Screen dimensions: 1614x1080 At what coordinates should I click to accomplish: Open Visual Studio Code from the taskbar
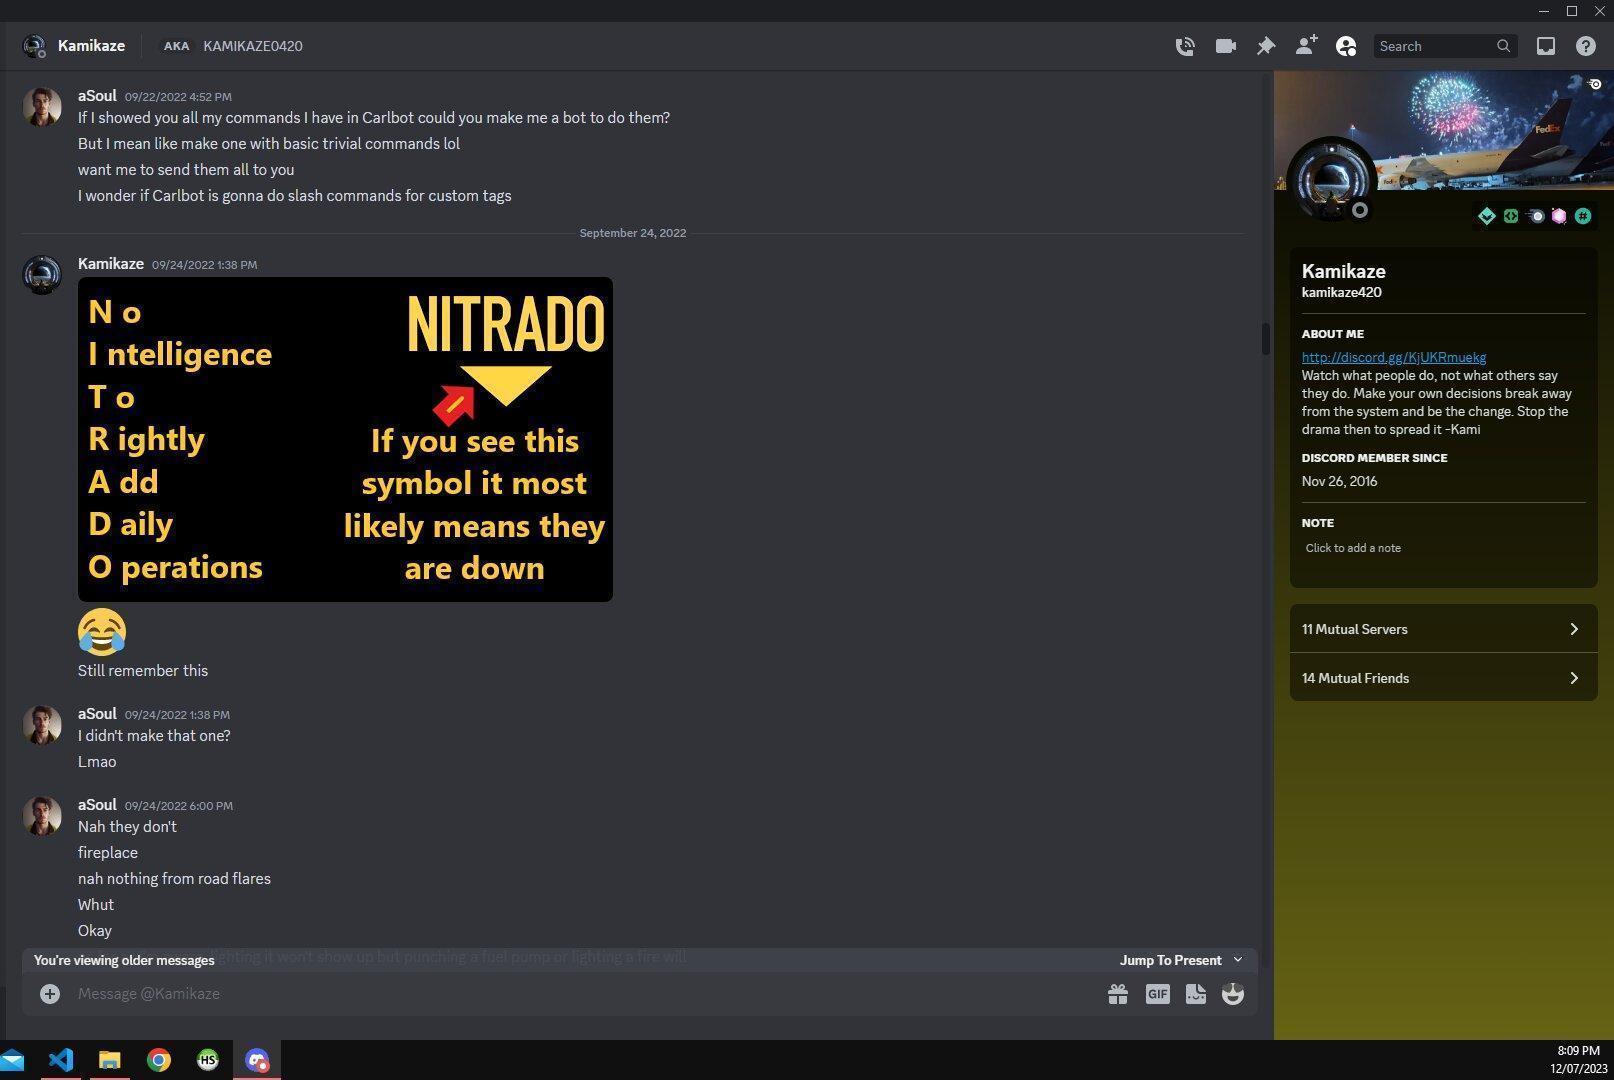coord(61,1060)
